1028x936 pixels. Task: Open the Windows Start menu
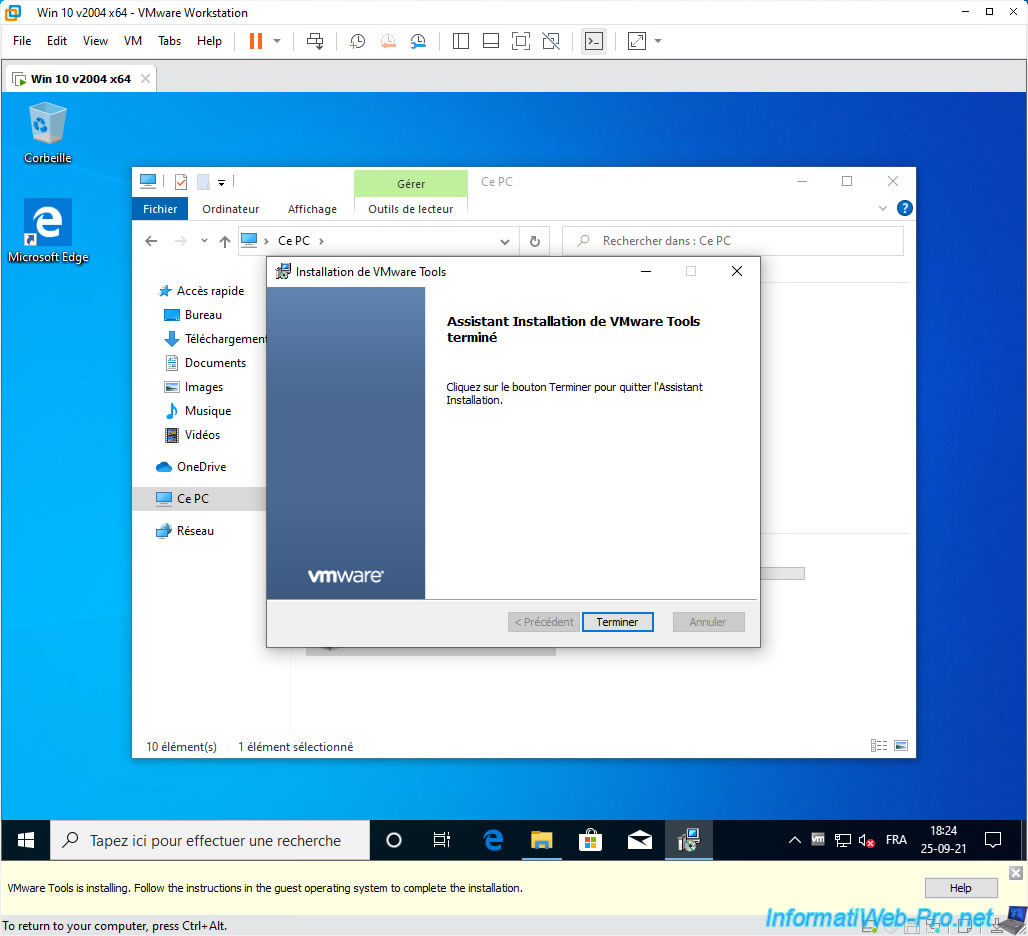(x=26, y=840)
